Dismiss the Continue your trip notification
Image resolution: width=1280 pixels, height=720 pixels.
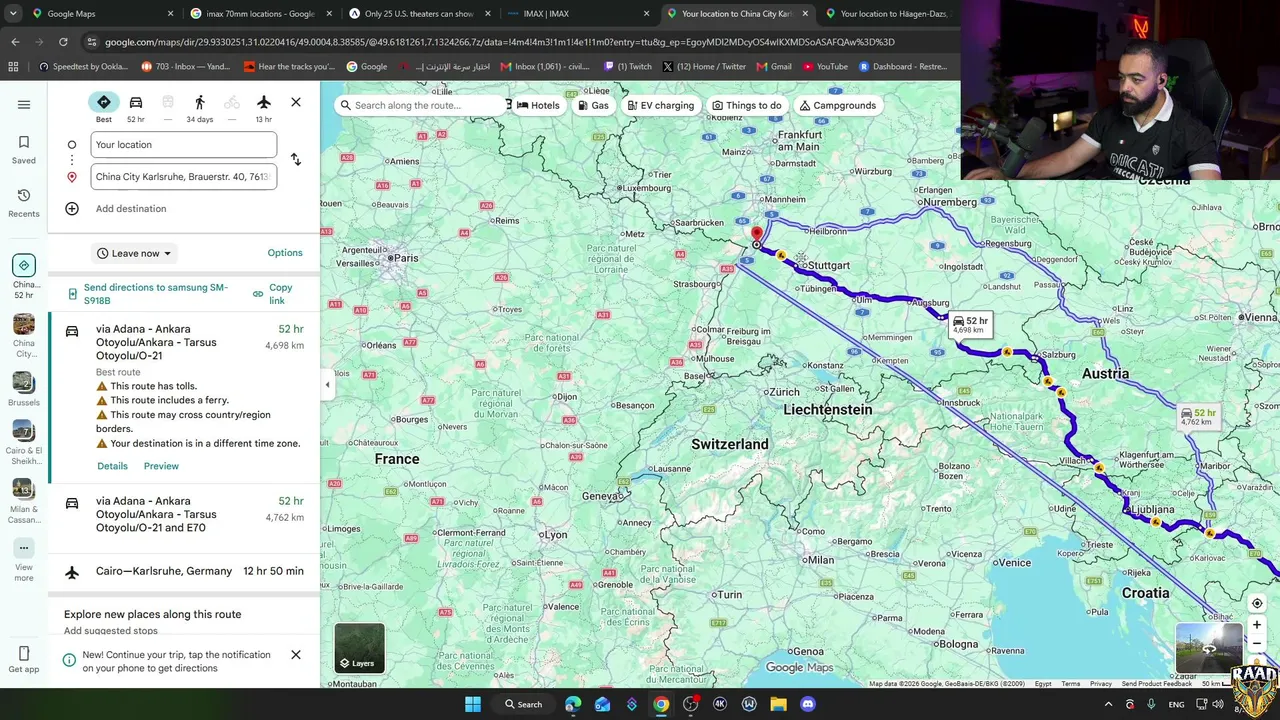click(296, 655)
